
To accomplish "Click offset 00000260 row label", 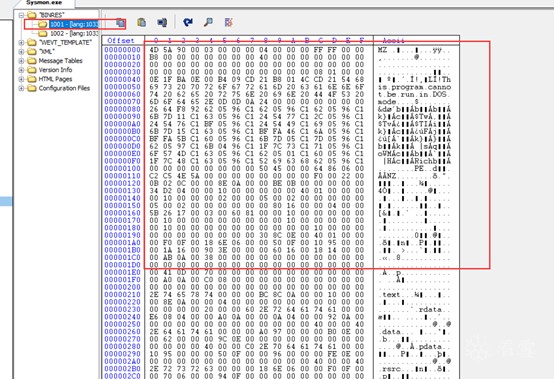I will pos(122,332).
